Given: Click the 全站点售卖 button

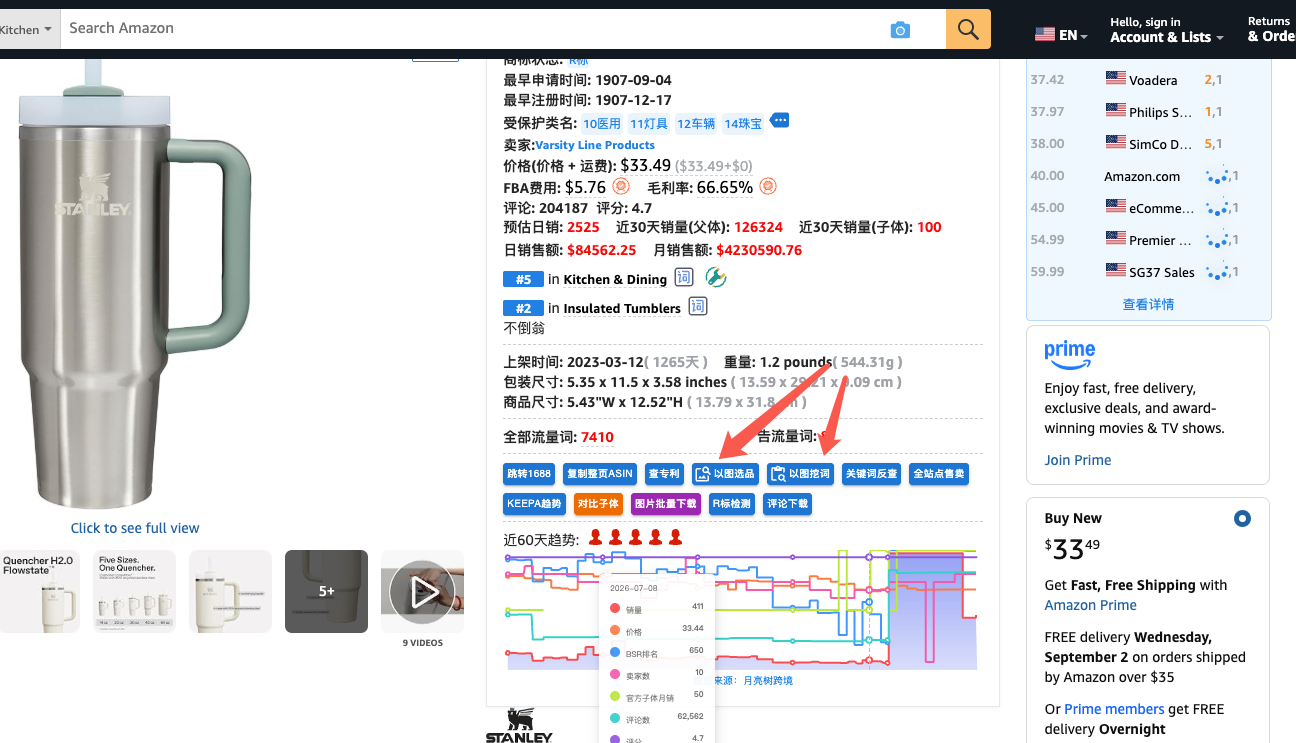Looking at the screenshot, I should (x=939, y=474).
